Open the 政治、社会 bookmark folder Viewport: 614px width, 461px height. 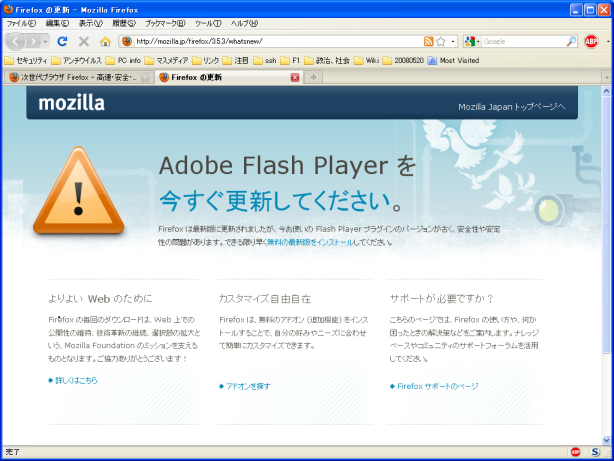[327, 60]
